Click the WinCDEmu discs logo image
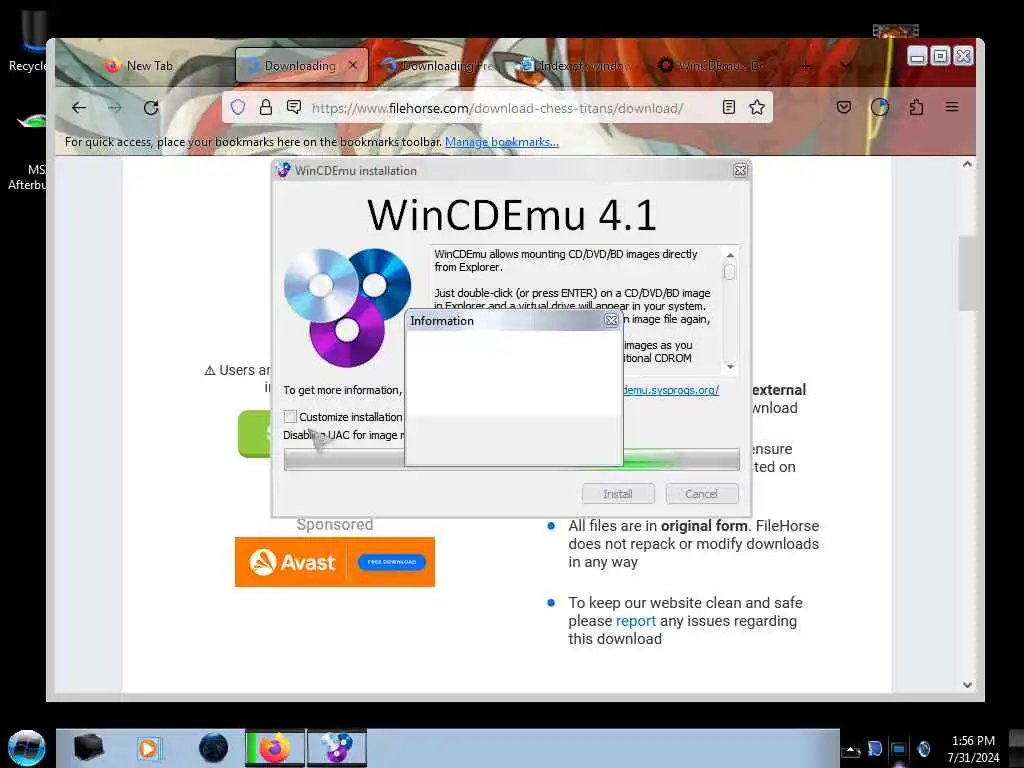Viewport: 1024px width, 768px height. point(347,307)
